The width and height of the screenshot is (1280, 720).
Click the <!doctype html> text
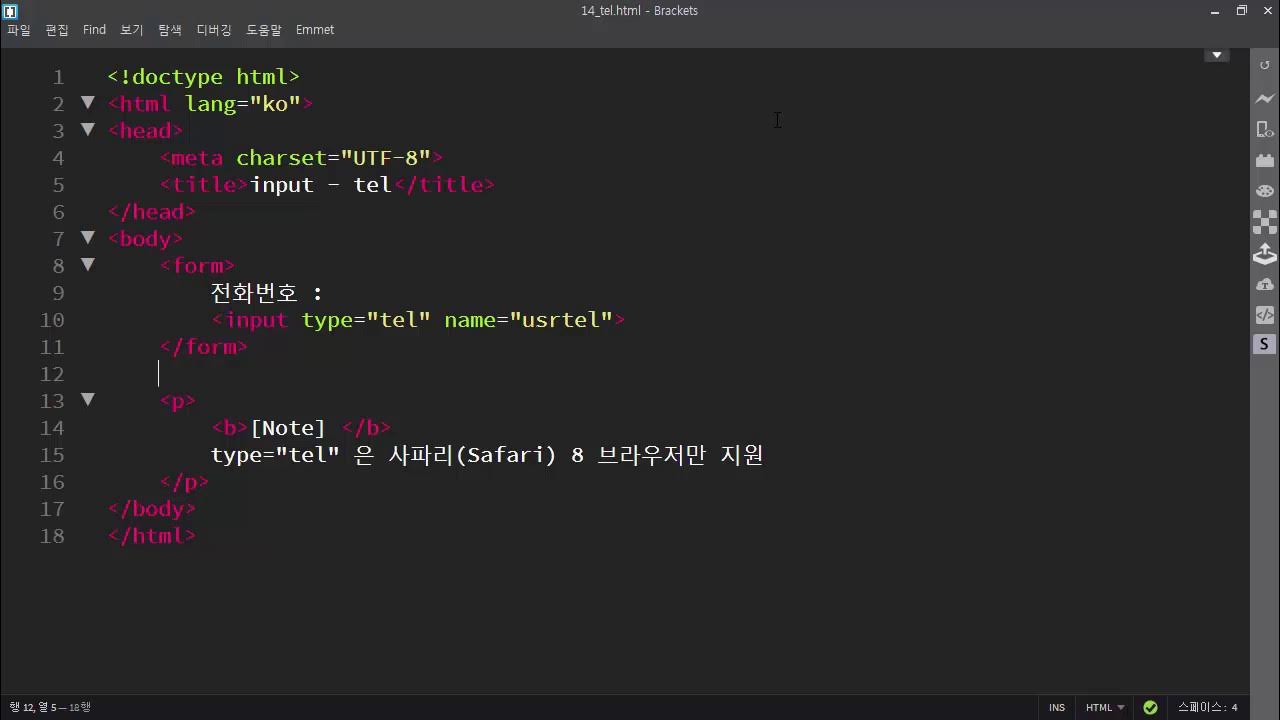pyautogui.click(x=204, y=77)
